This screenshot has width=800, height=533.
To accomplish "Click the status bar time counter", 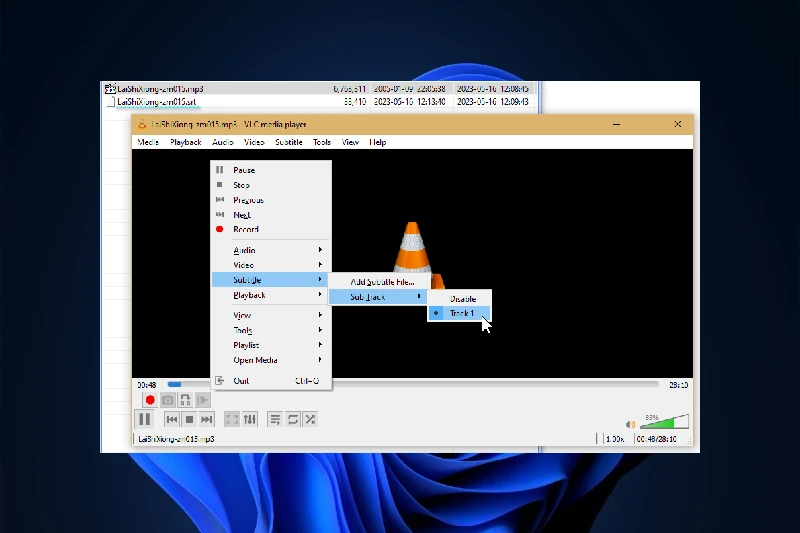I will point(657,439).
